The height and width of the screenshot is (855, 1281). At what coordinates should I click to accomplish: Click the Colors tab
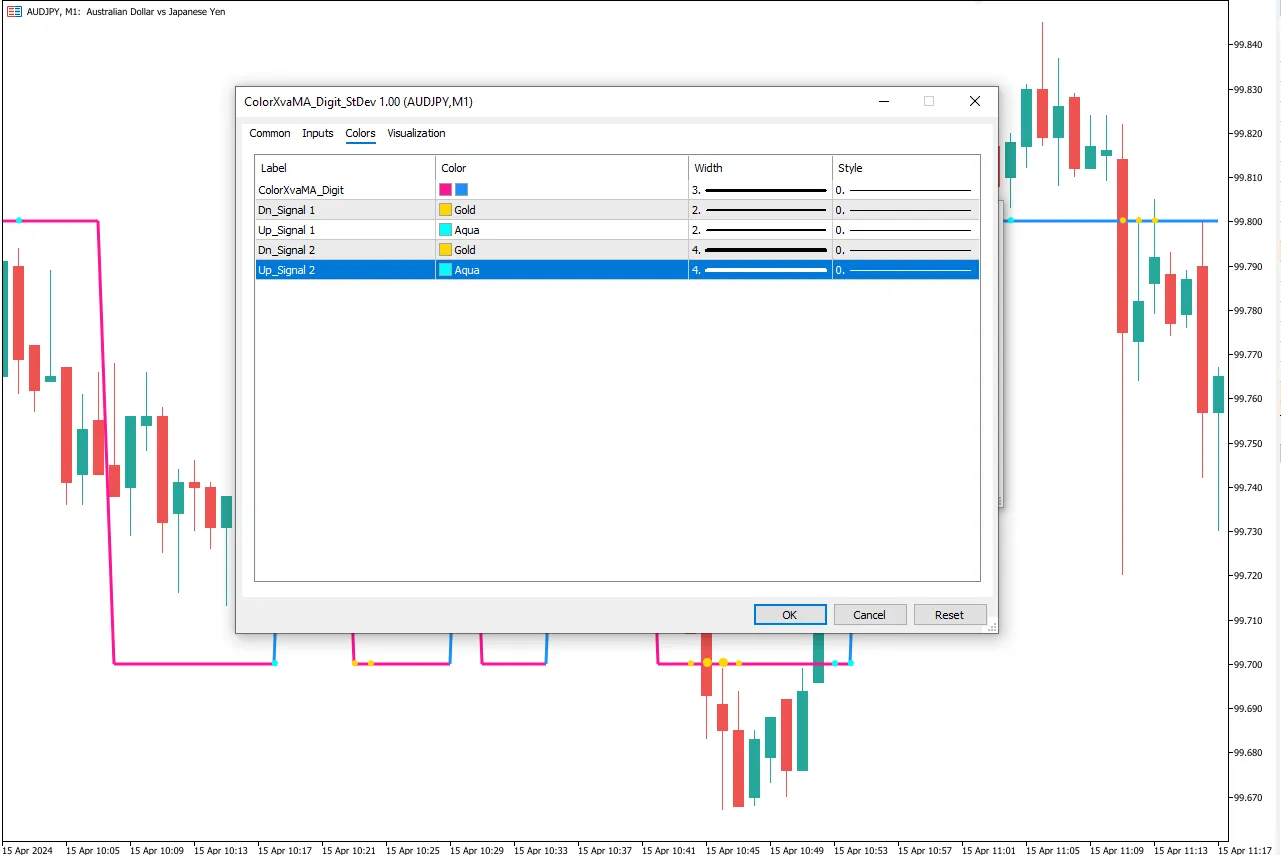pos(360,133)
